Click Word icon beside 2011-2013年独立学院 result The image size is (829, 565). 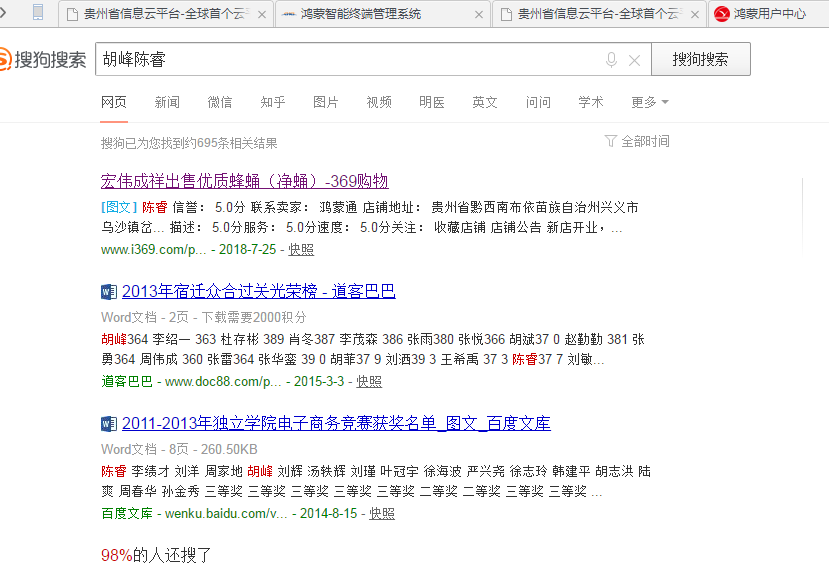coord(109,424)
